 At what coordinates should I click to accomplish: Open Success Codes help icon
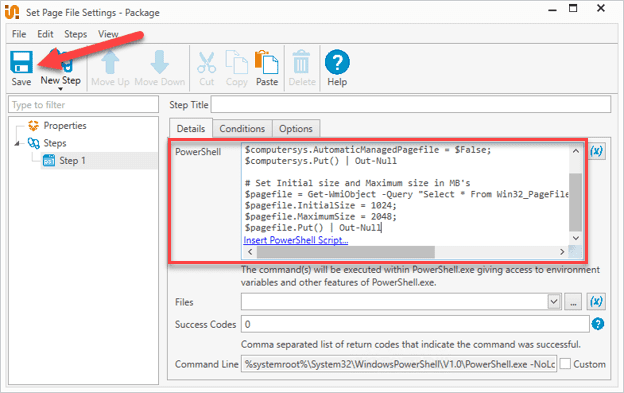coord(598,324)
